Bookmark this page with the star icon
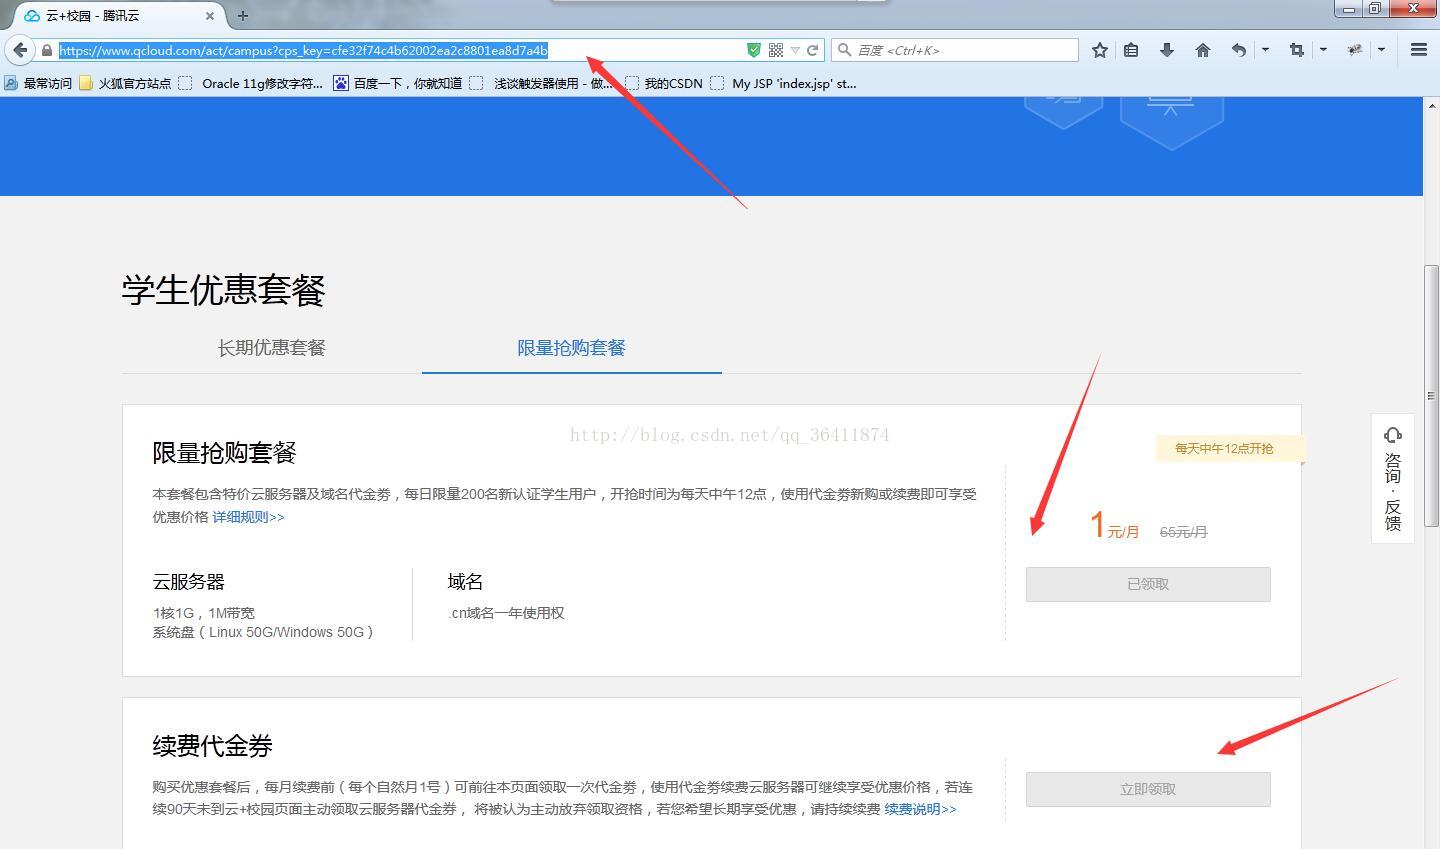 coord(1100,50)
